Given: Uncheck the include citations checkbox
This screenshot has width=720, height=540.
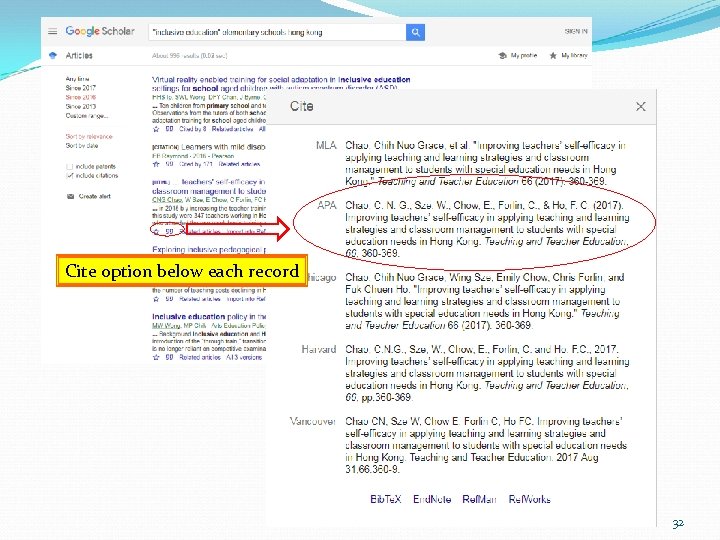Looking at the screenshot, I should pyautogui.click(x=70, y=176).
